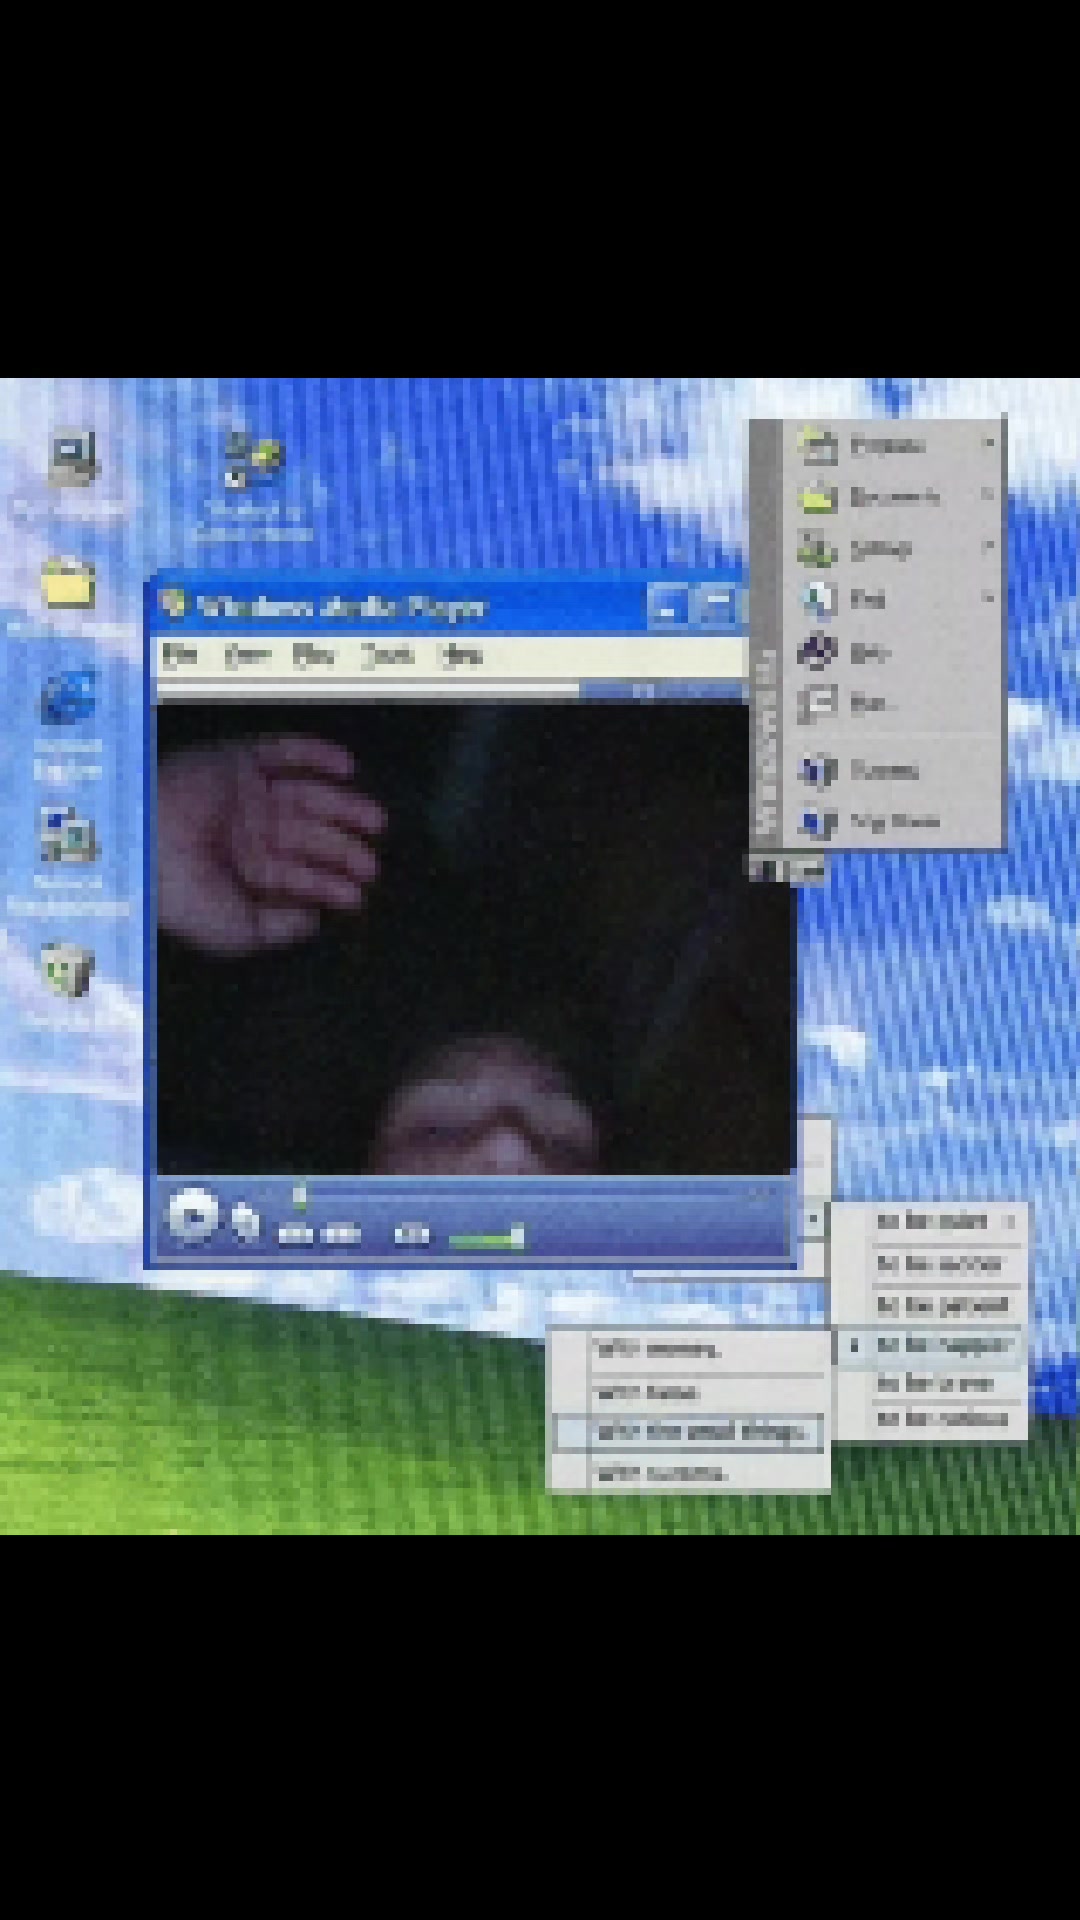The image size is (1080, 1920).
Task: Click the seek bar handle above playback controls
Action: [299, 1194]
